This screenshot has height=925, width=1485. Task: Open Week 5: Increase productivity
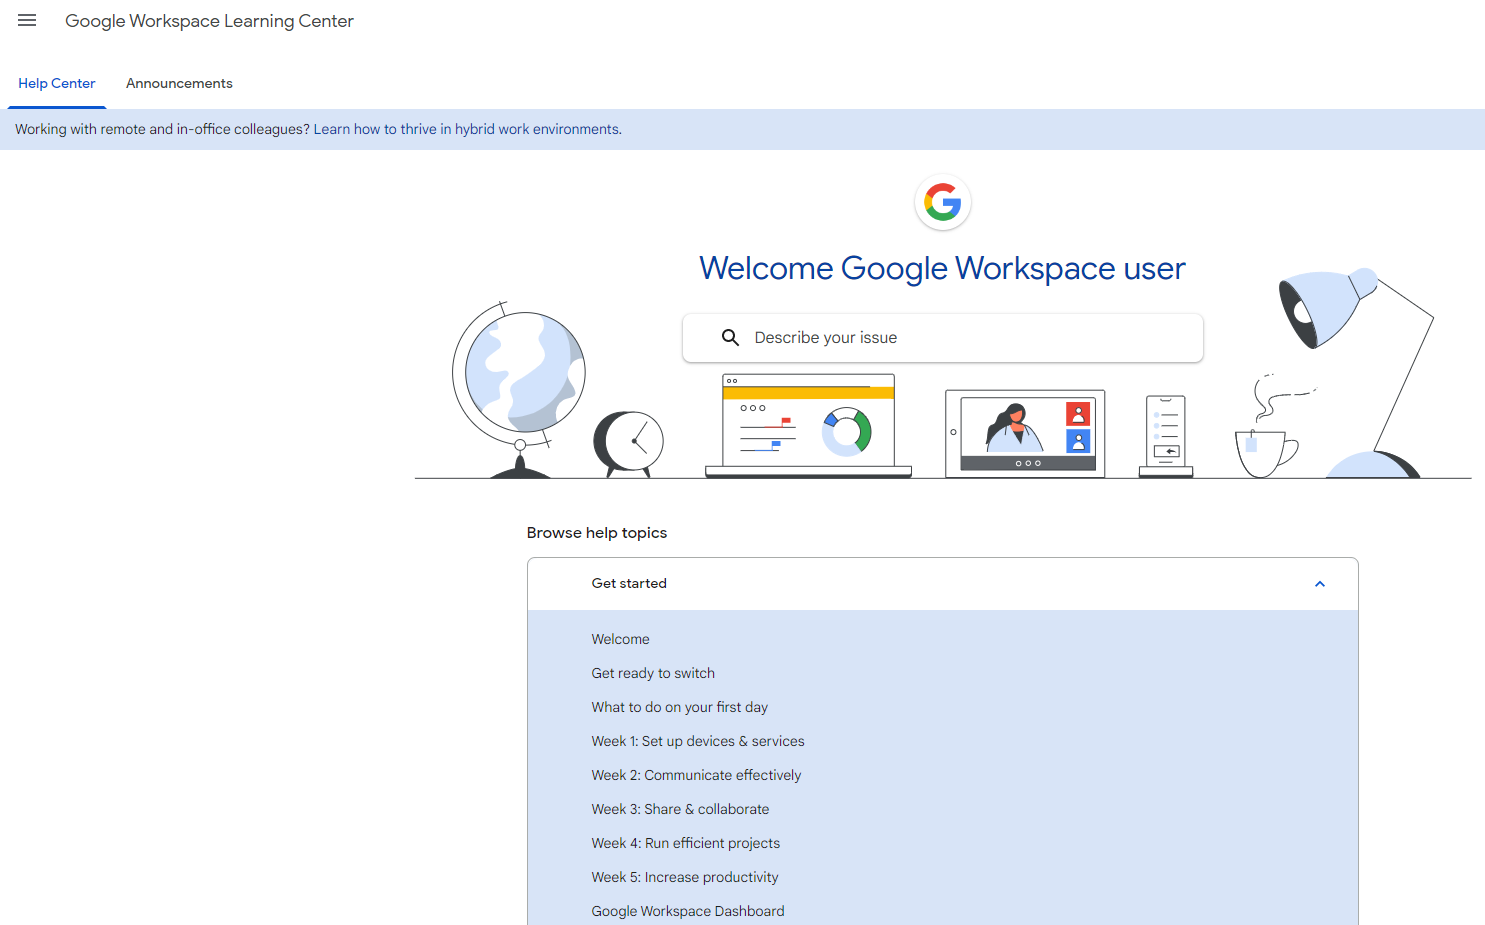[685, 877]
